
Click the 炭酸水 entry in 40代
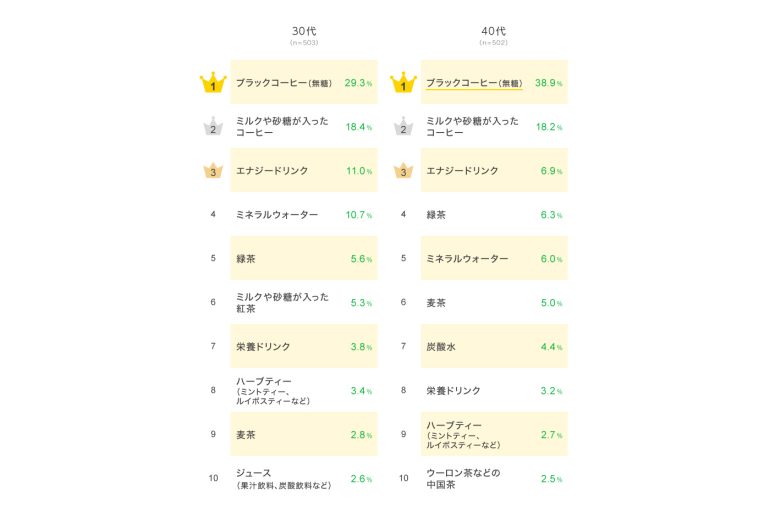[x=441, y=347]
